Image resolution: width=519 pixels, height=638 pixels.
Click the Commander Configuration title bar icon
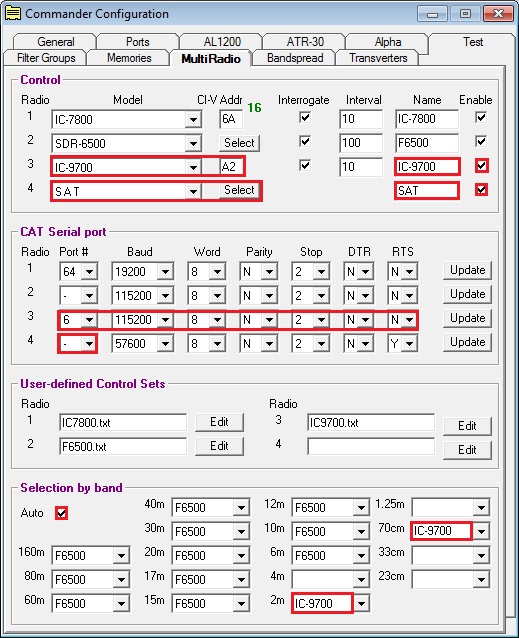click(12, 13)
